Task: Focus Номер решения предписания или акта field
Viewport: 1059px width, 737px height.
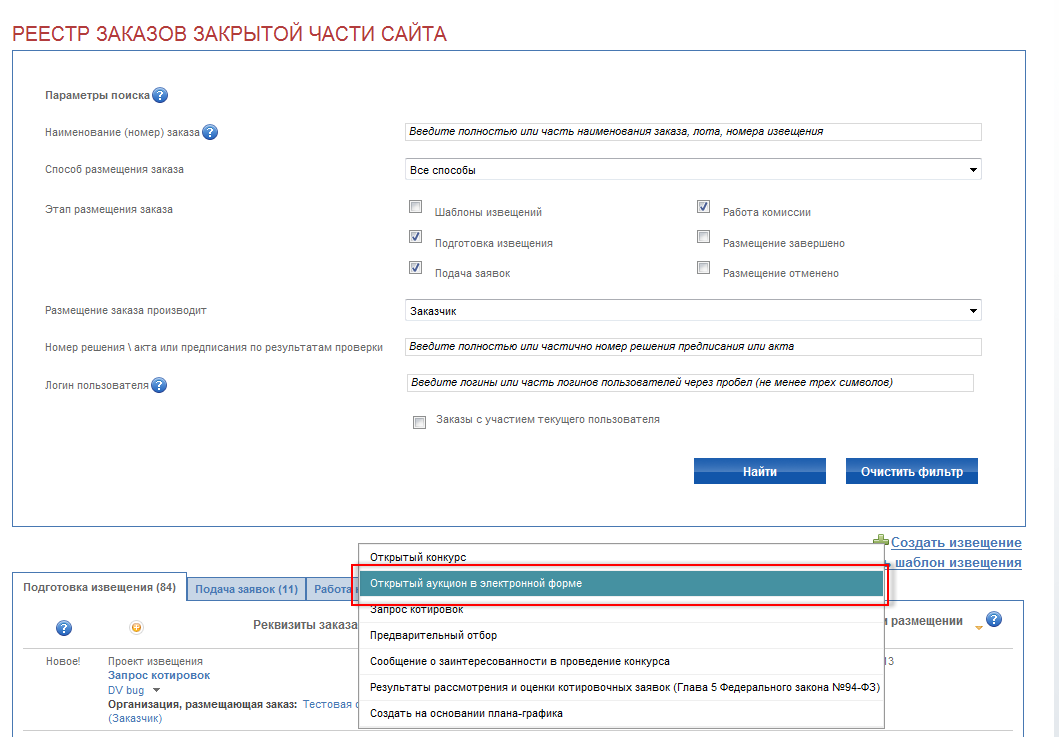Action: tap(693, 347)
